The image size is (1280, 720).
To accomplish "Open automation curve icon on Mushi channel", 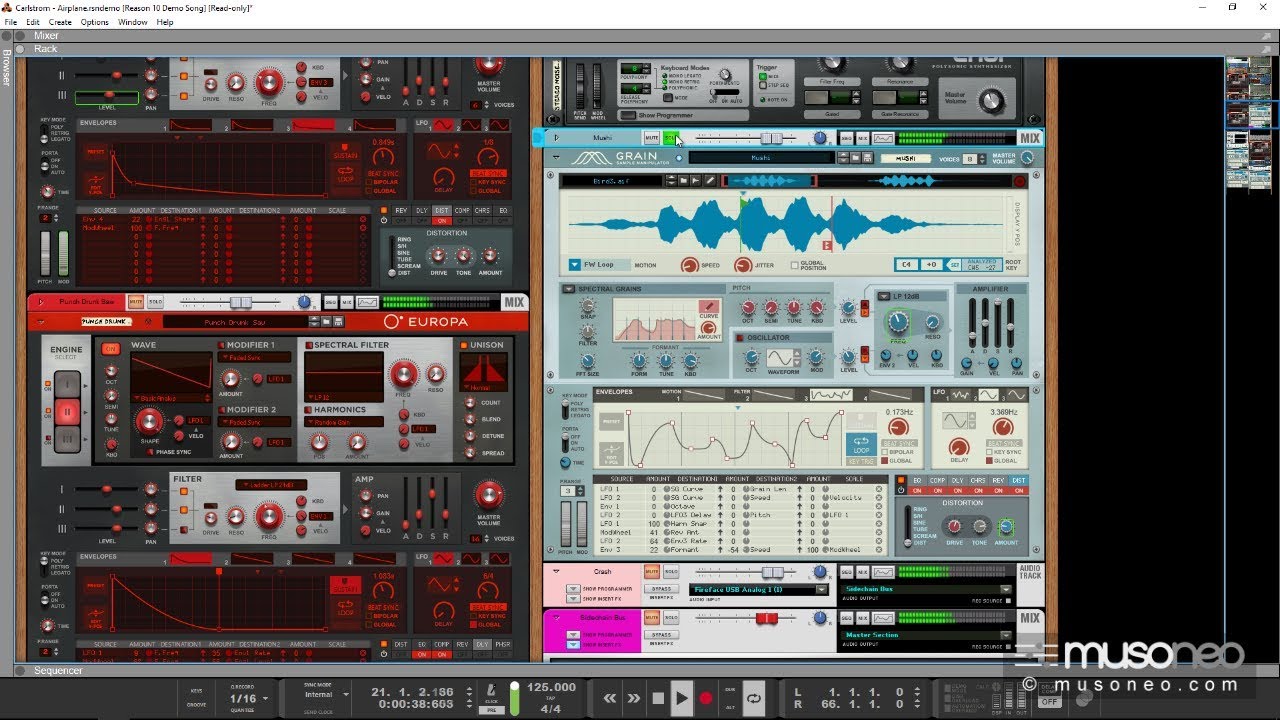I will tap(883, 138).
